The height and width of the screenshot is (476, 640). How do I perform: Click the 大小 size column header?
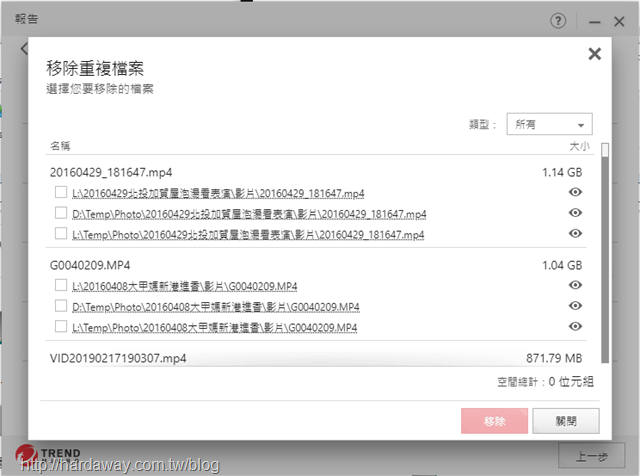click(x=579, y=146)
